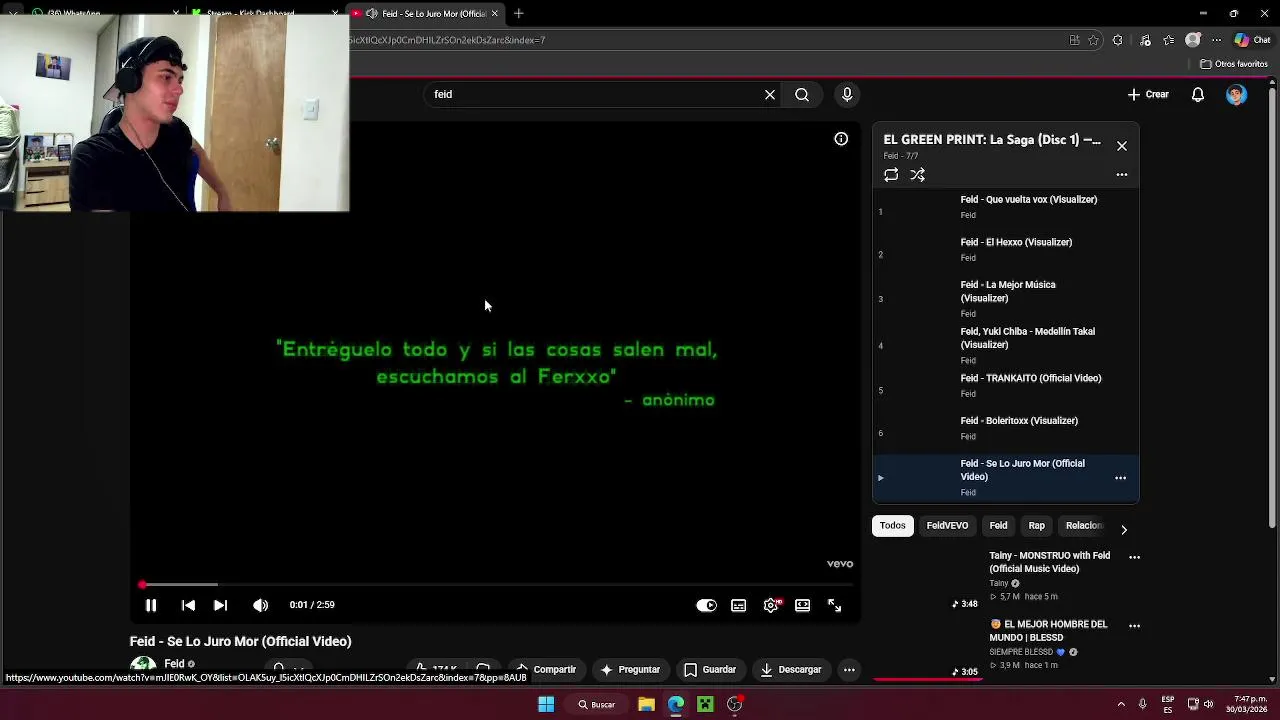Image resolution: width=1280 pixels, height=720 pixels.
Task: Toggle subtitles on the player
Action: point(738,605)
